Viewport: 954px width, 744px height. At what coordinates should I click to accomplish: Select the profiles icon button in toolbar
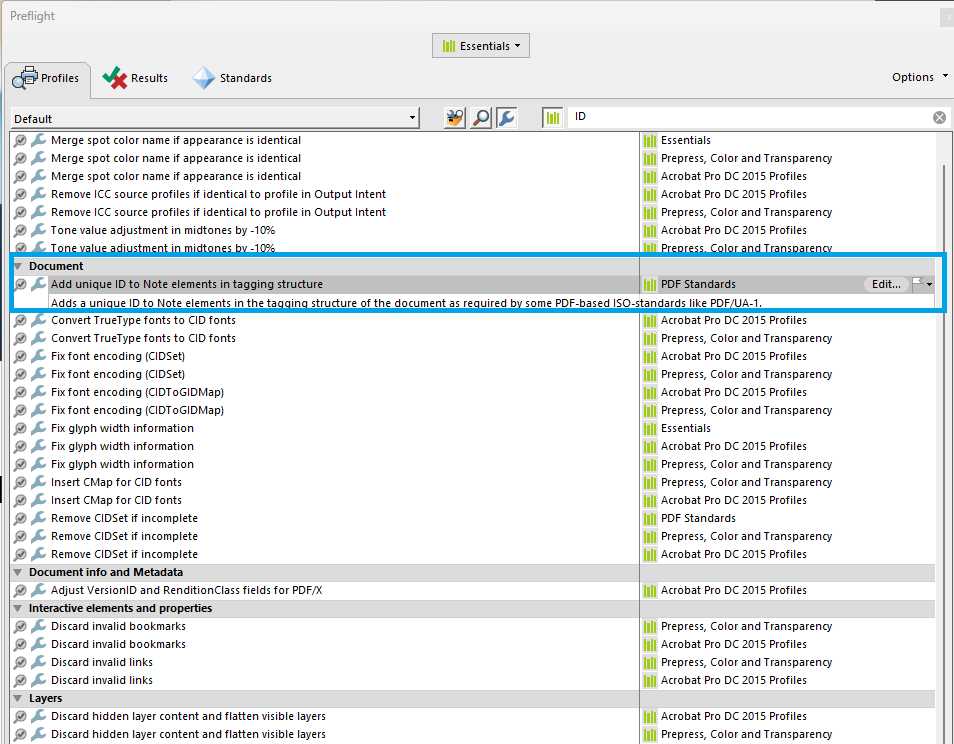click(455, 118)
